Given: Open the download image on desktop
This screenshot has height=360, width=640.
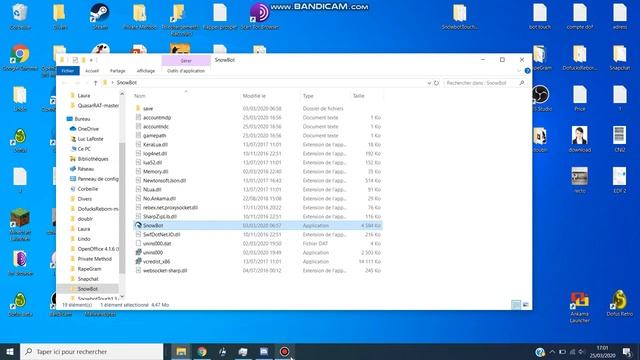Looking at the screenshot, I should [580, 139].
